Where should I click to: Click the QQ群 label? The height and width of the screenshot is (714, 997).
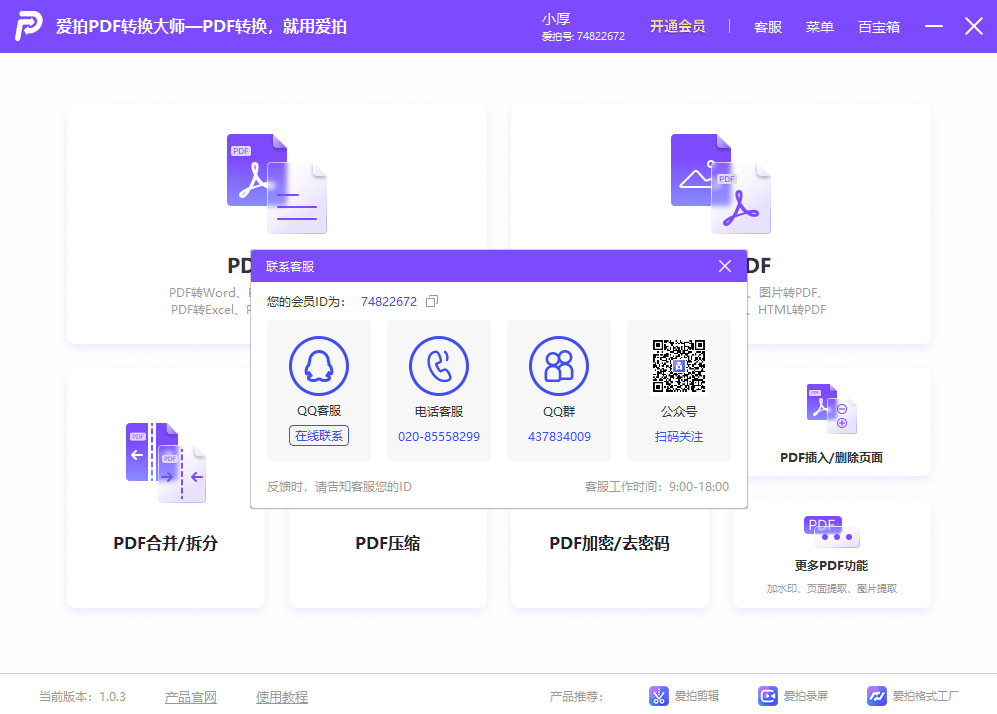[x=559, y=412]
